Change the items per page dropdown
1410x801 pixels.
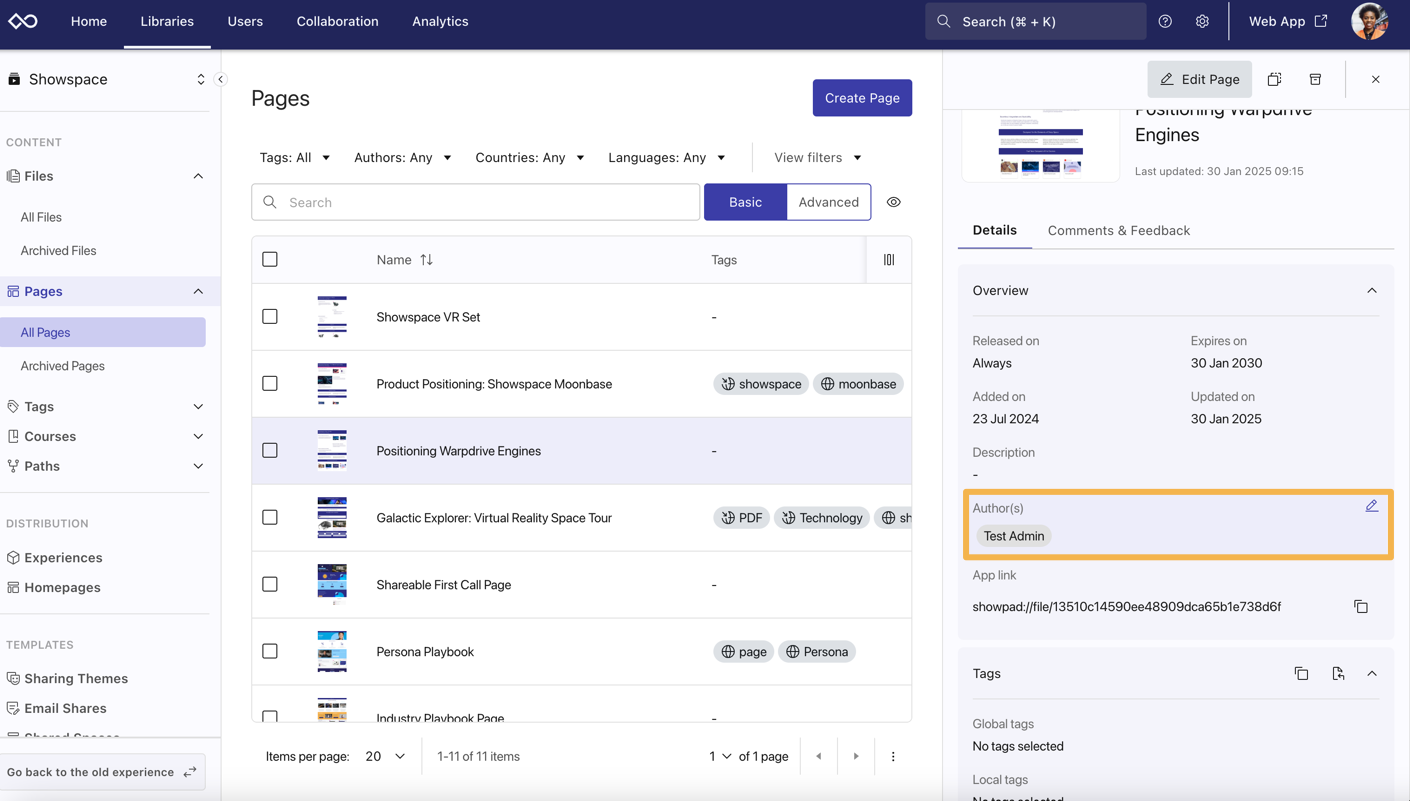click(385, 757)
